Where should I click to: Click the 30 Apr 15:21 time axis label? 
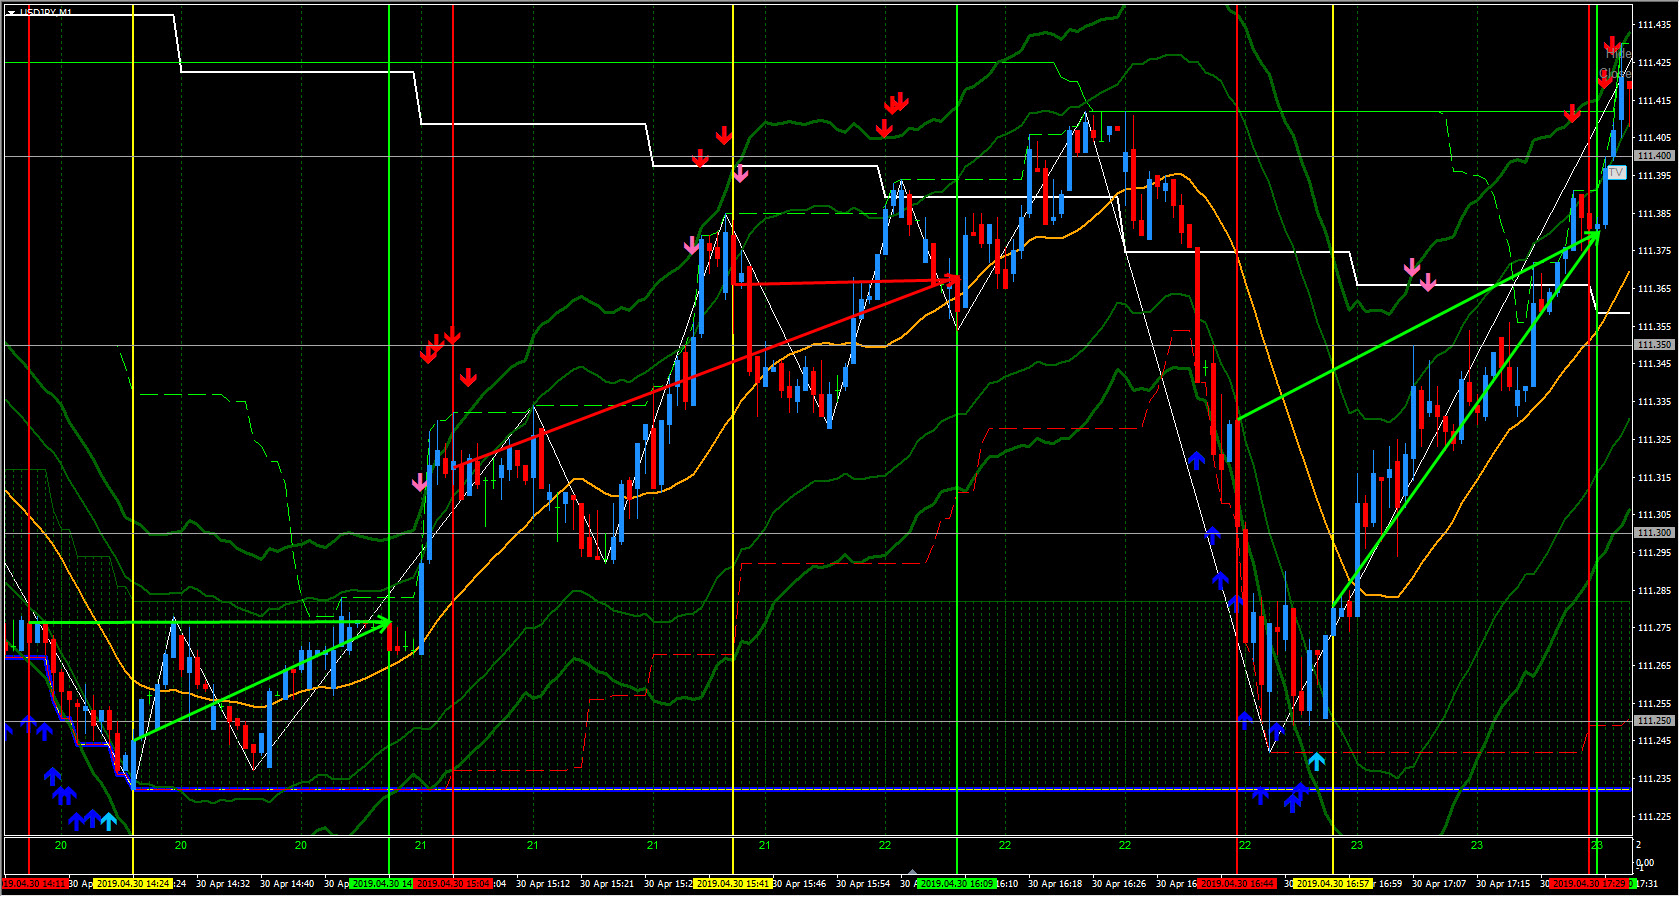[x=607, y=884]
